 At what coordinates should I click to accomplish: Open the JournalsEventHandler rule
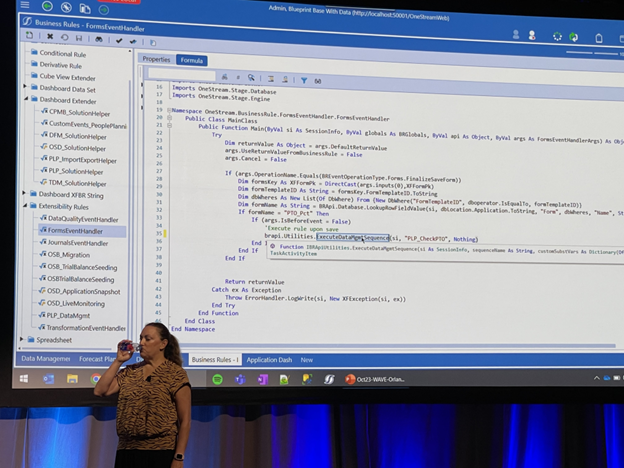click(x=78, y=243)
